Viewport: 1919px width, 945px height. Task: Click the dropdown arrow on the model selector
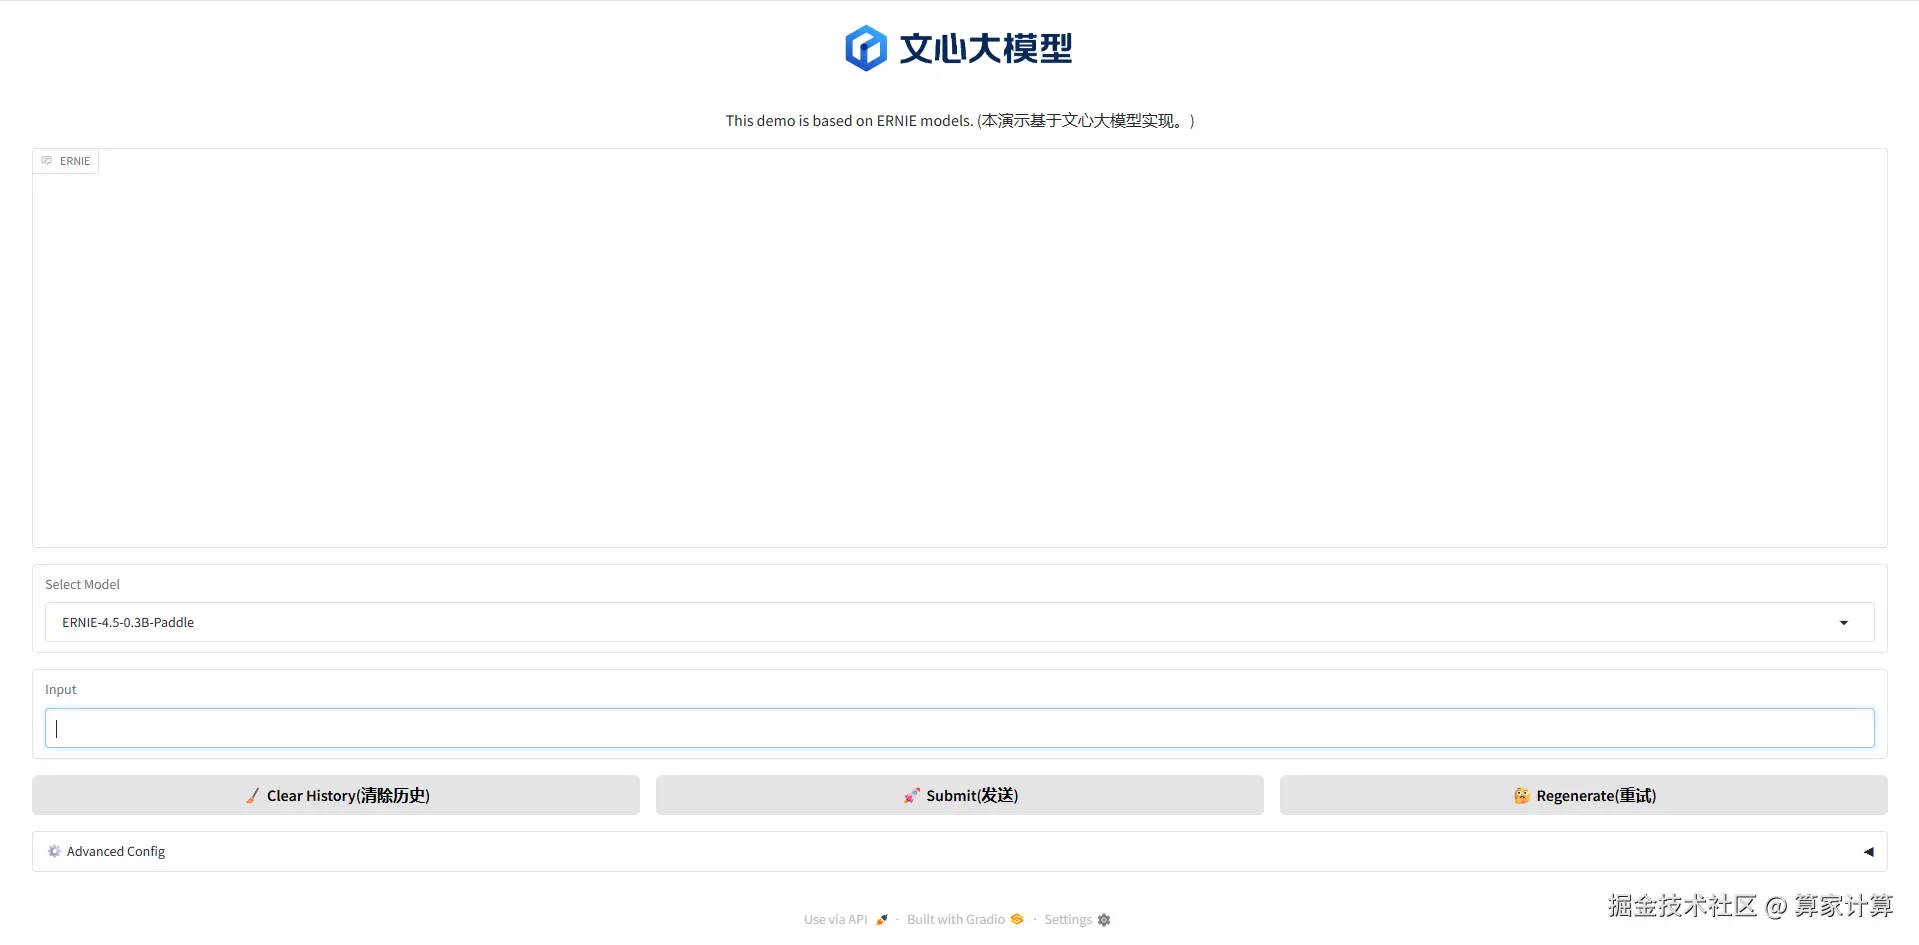click(x=1843, y=622)
